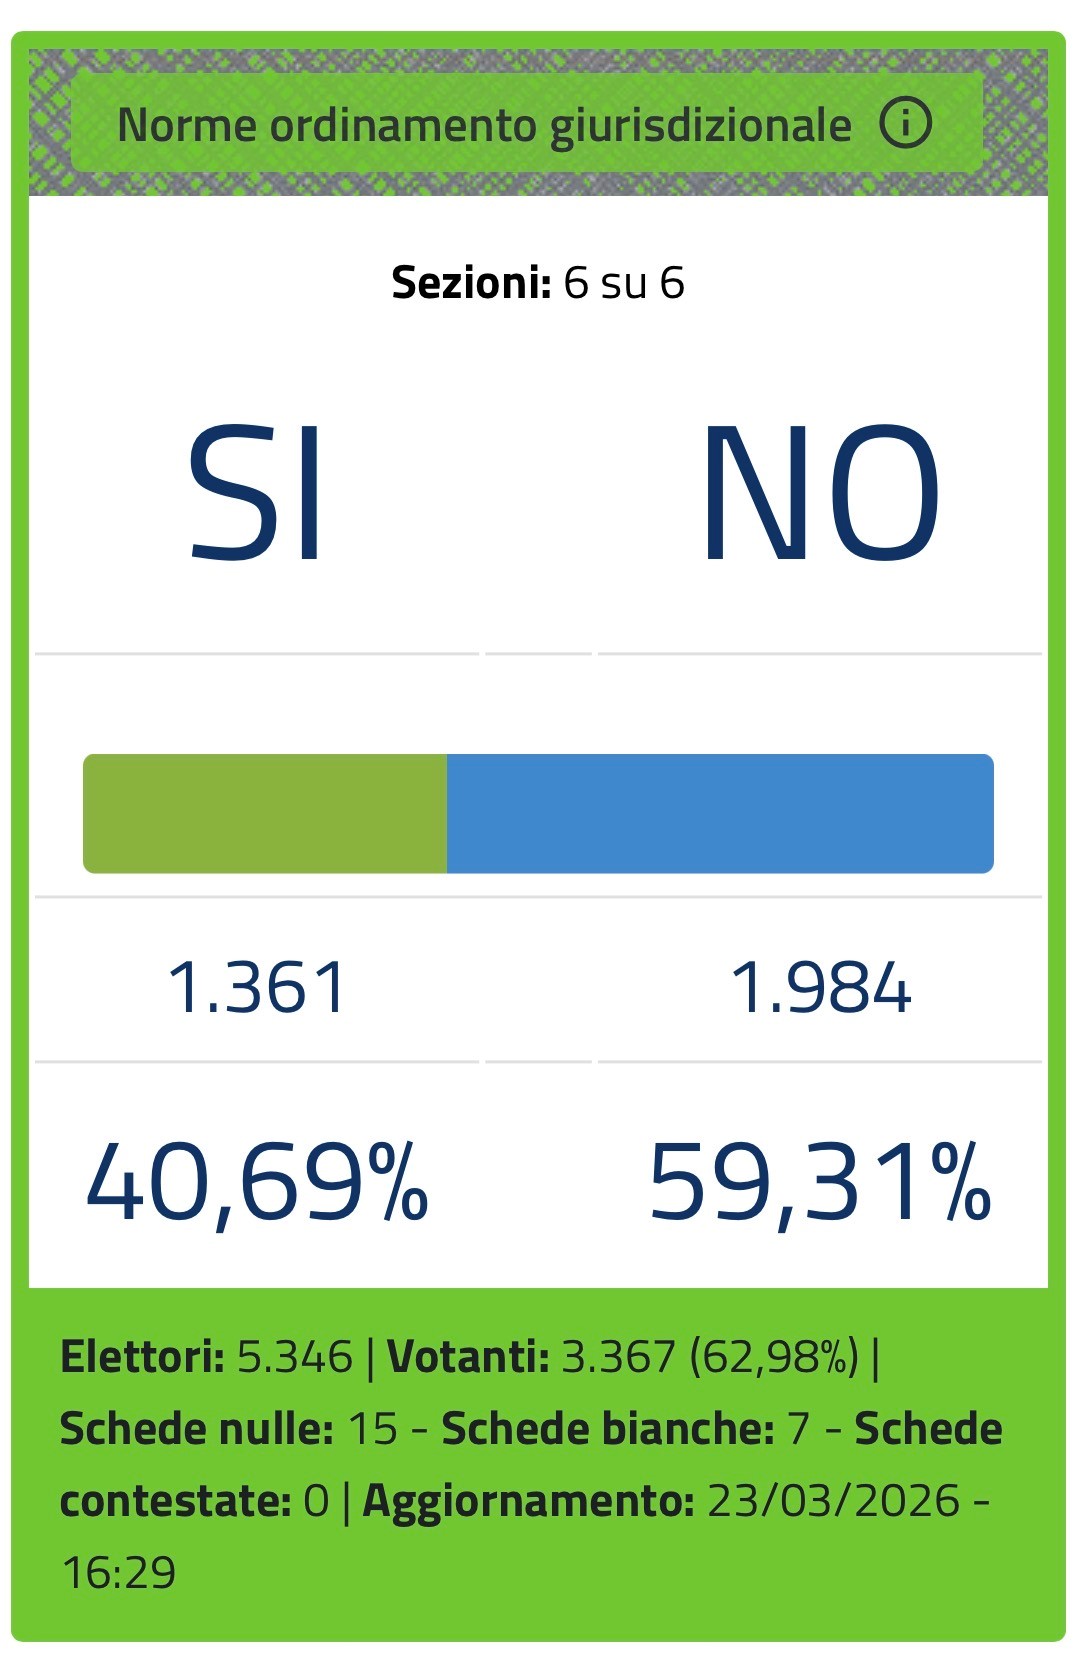The height and width of the screenshot is (1659, 1079).
Task: Click the "Norme ordinamento giurisdizionale" title
Action: coord(484,126)
